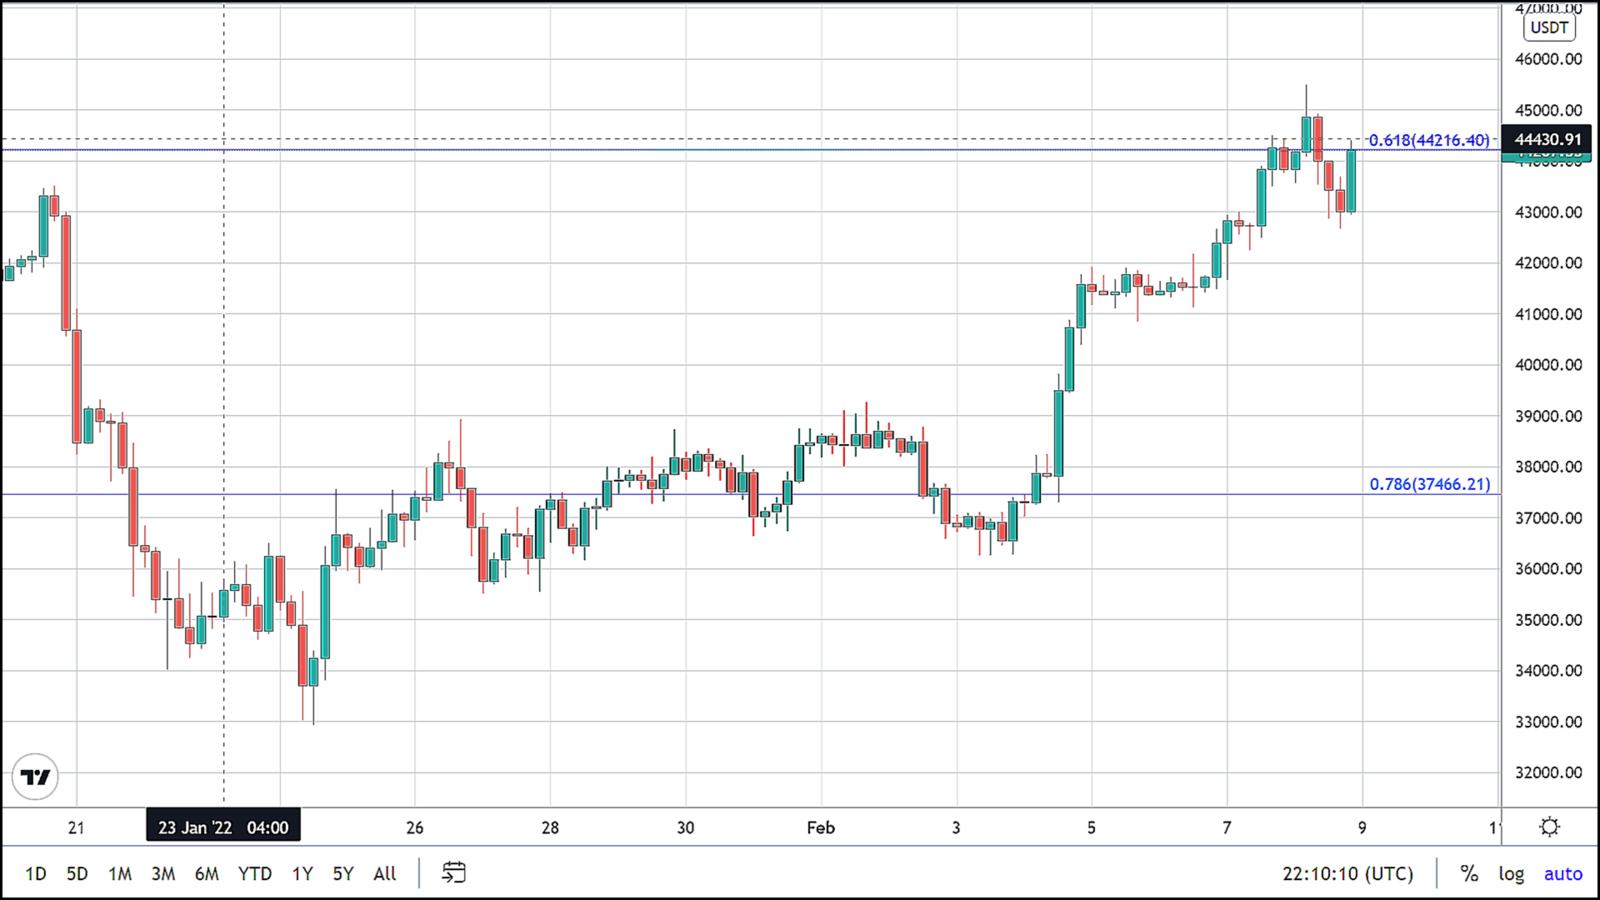The height and width of the screenshot is (900, 1600).
Task: Open chart settings gear icon
Action: click(x=1549, y=827)
